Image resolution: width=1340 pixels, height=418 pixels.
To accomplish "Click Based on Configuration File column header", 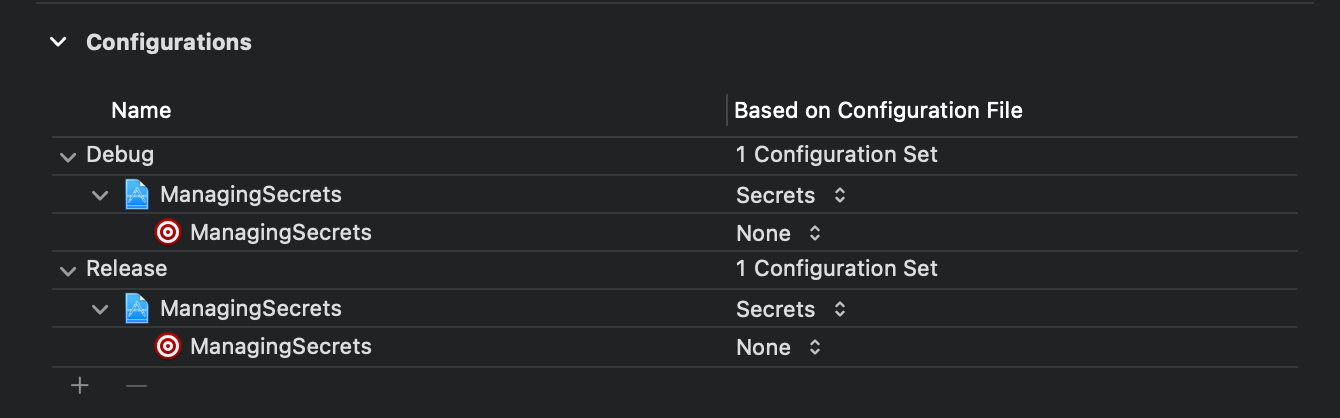I will 878,110.
